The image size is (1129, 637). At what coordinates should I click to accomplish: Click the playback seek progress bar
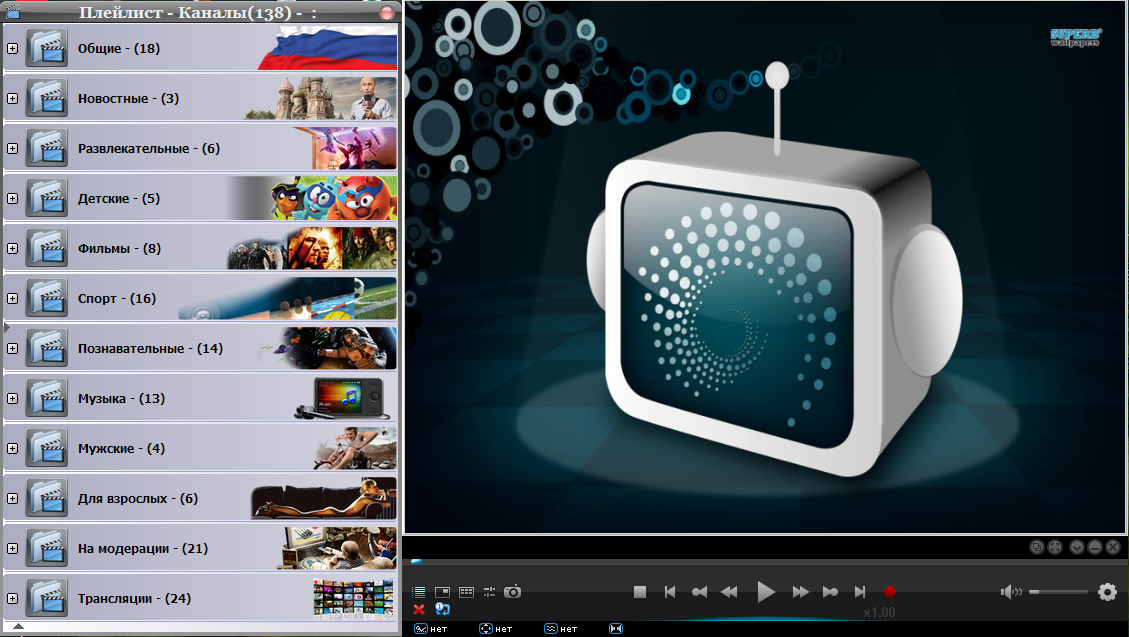pyautogui.click(x=765, y=561)
